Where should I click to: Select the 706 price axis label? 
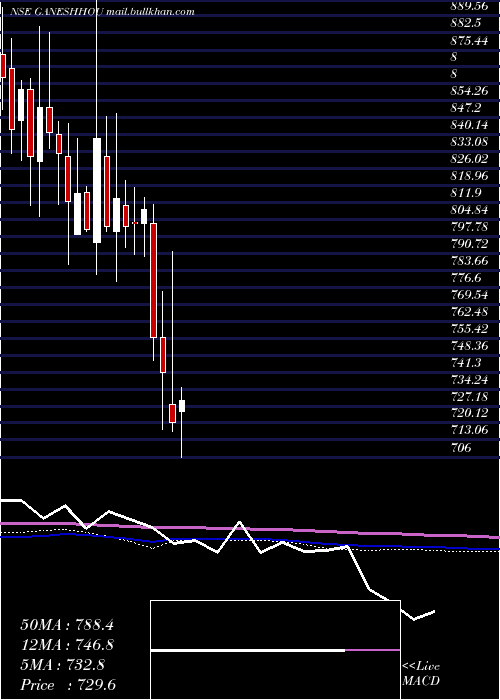(461, 447)
